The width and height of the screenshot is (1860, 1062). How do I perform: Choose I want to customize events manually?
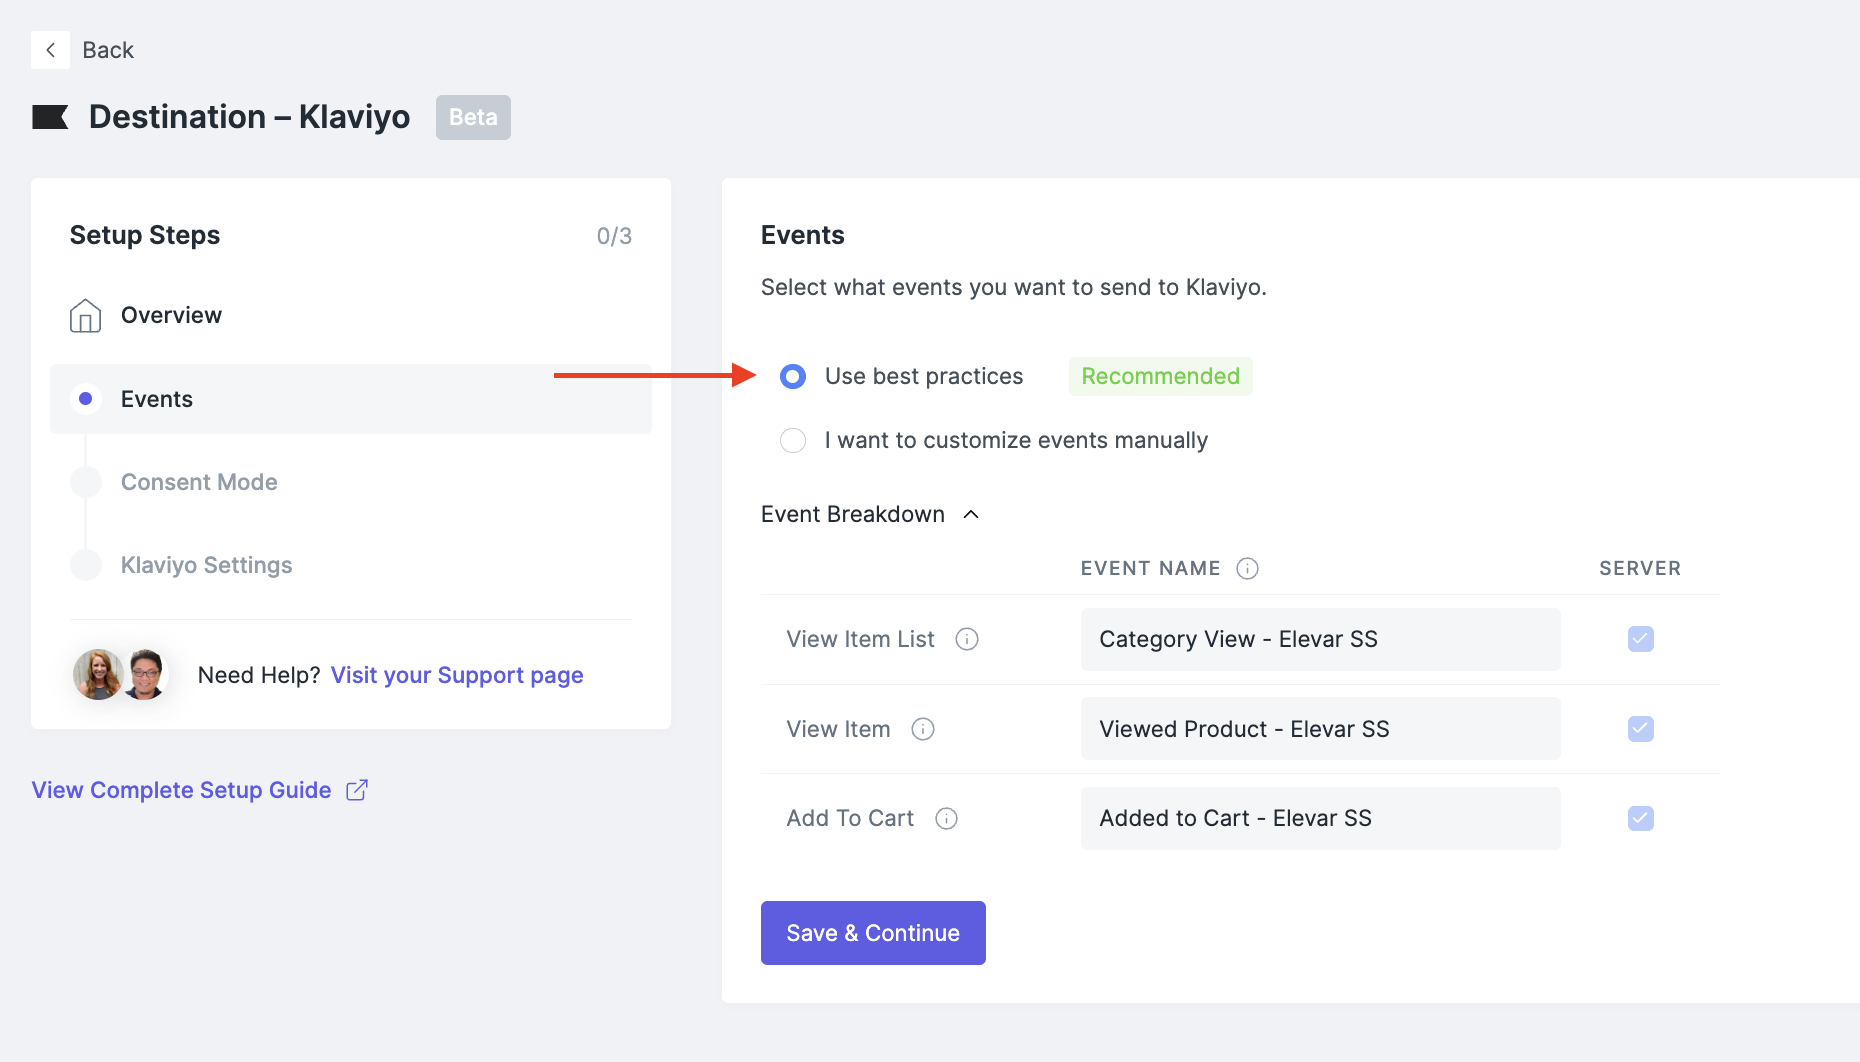(x=793, y=440)
